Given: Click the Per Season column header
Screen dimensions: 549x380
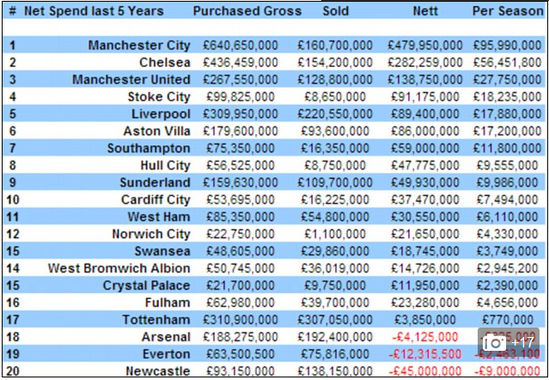Looking at the screenshot, I should click(508, 11).
